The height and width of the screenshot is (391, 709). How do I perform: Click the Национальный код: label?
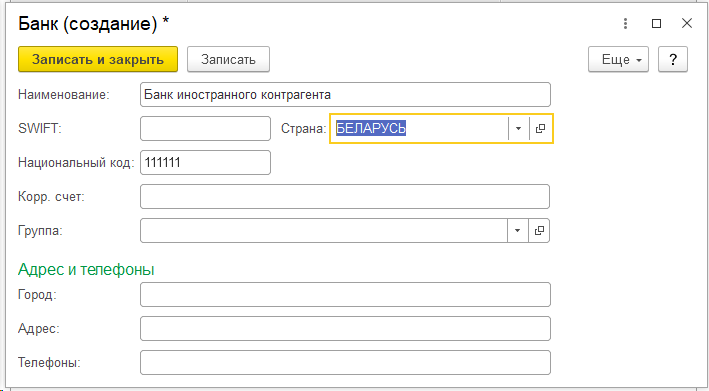pyautogui.click(x=76, y=163)
